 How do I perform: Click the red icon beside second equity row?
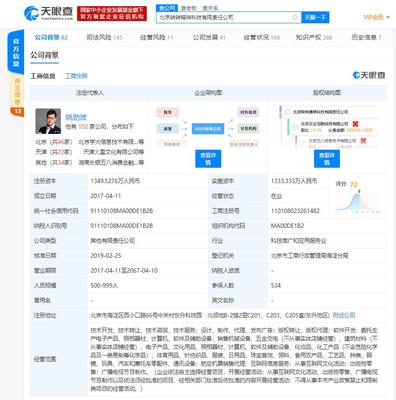pos(355,124)
